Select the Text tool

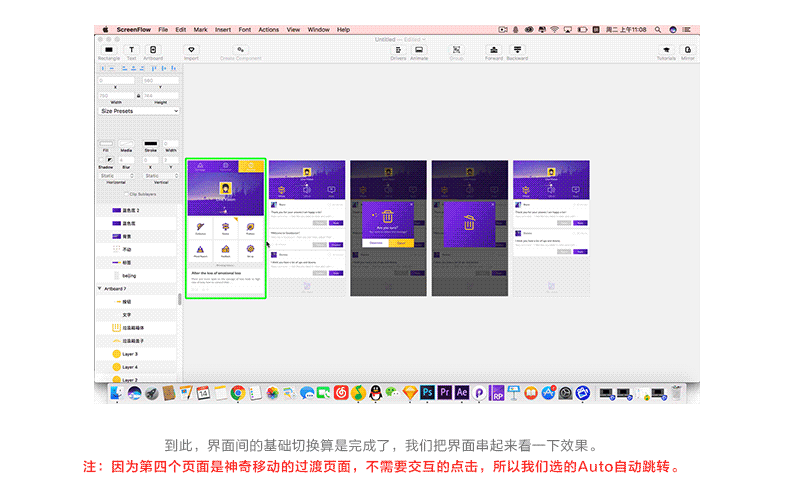click(131, 49)
